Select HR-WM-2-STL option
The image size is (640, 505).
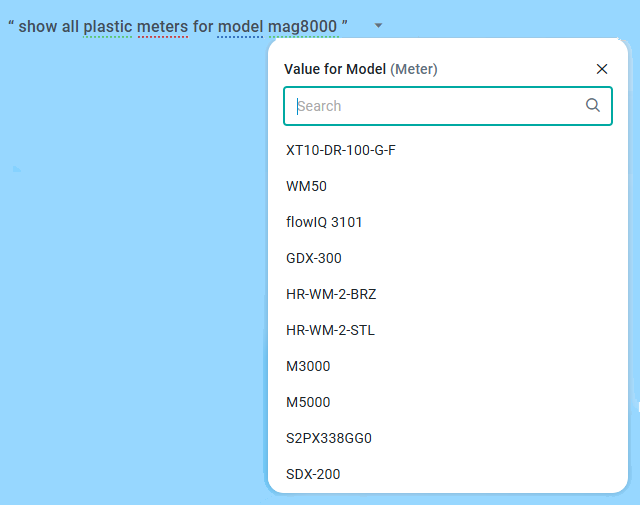[x=330, y=330]
